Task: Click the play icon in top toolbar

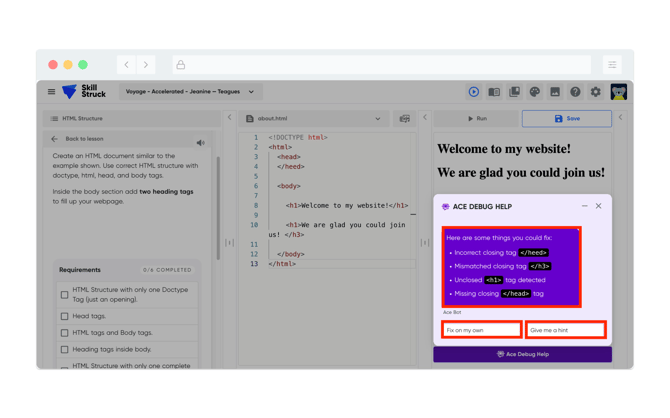Action: tap(473, 92)
